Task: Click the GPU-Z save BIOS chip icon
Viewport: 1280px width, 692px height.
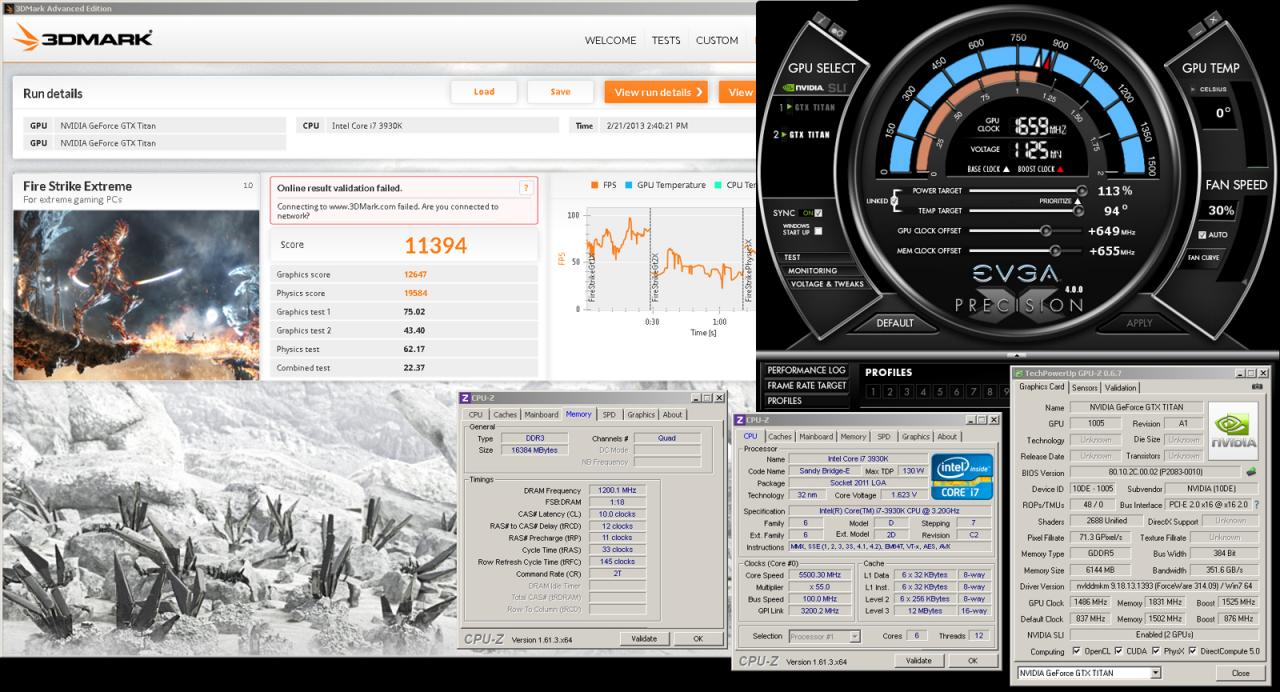Action: pos(1251,473)
